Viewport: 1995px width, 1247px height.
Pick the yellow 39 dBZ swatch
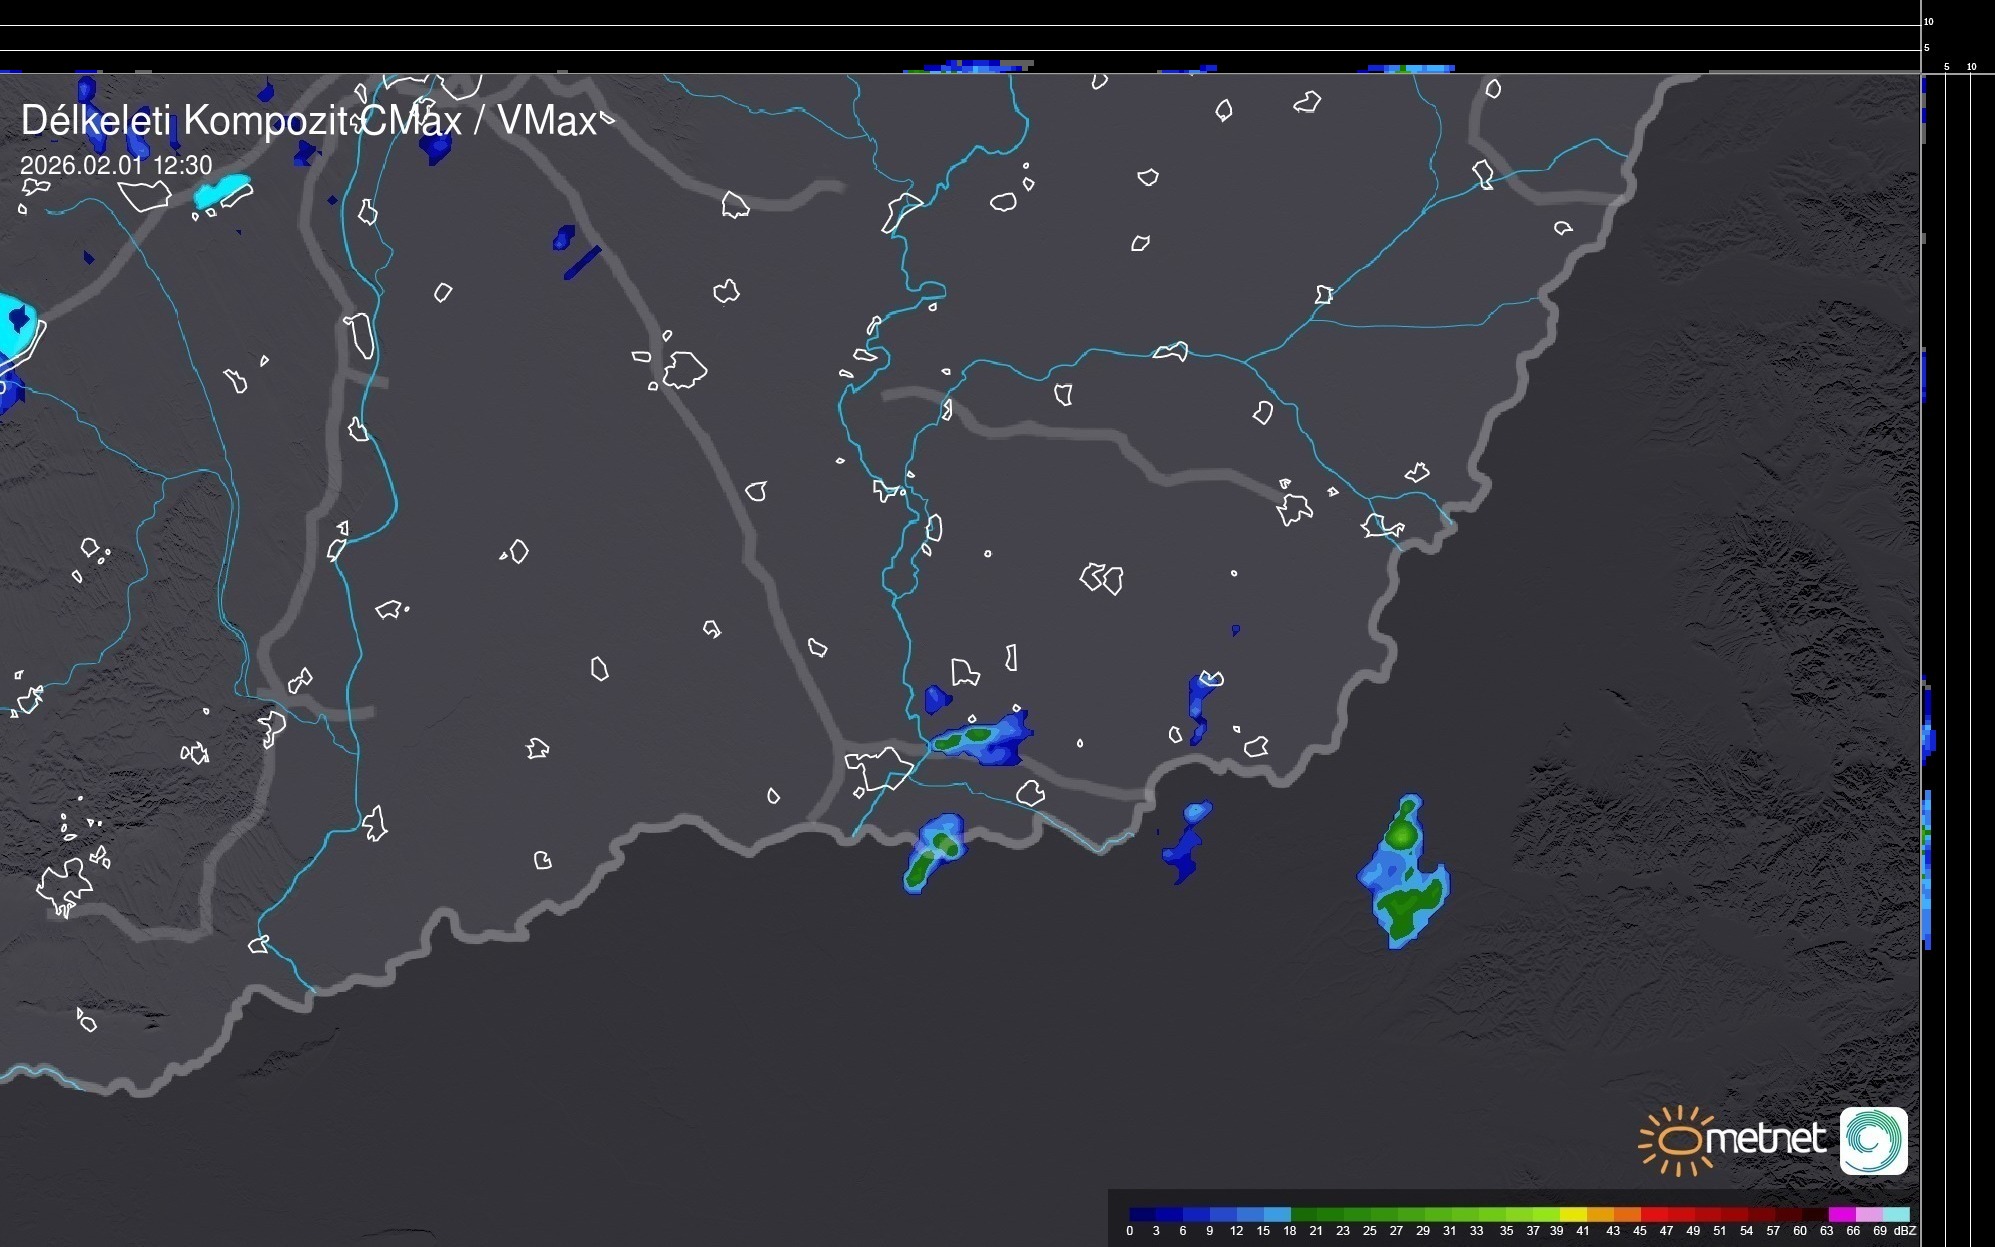point(1571,1214)
